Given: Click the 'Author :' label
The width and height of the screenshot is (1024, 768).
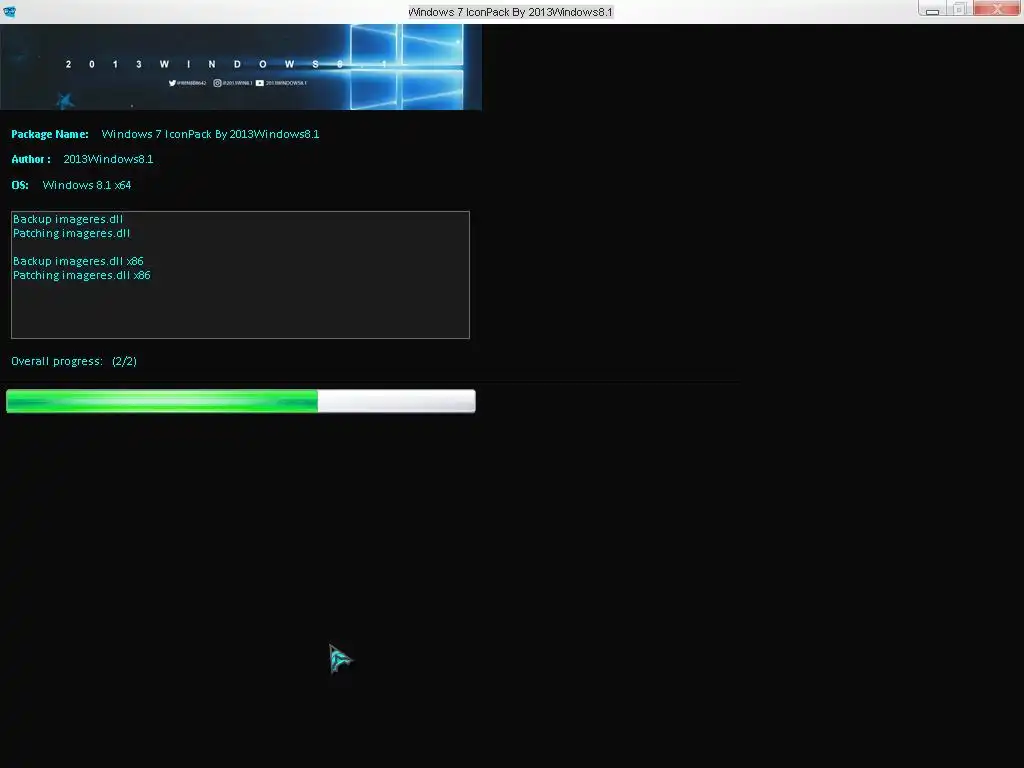Looking at the screenshot, I should 31,159.
